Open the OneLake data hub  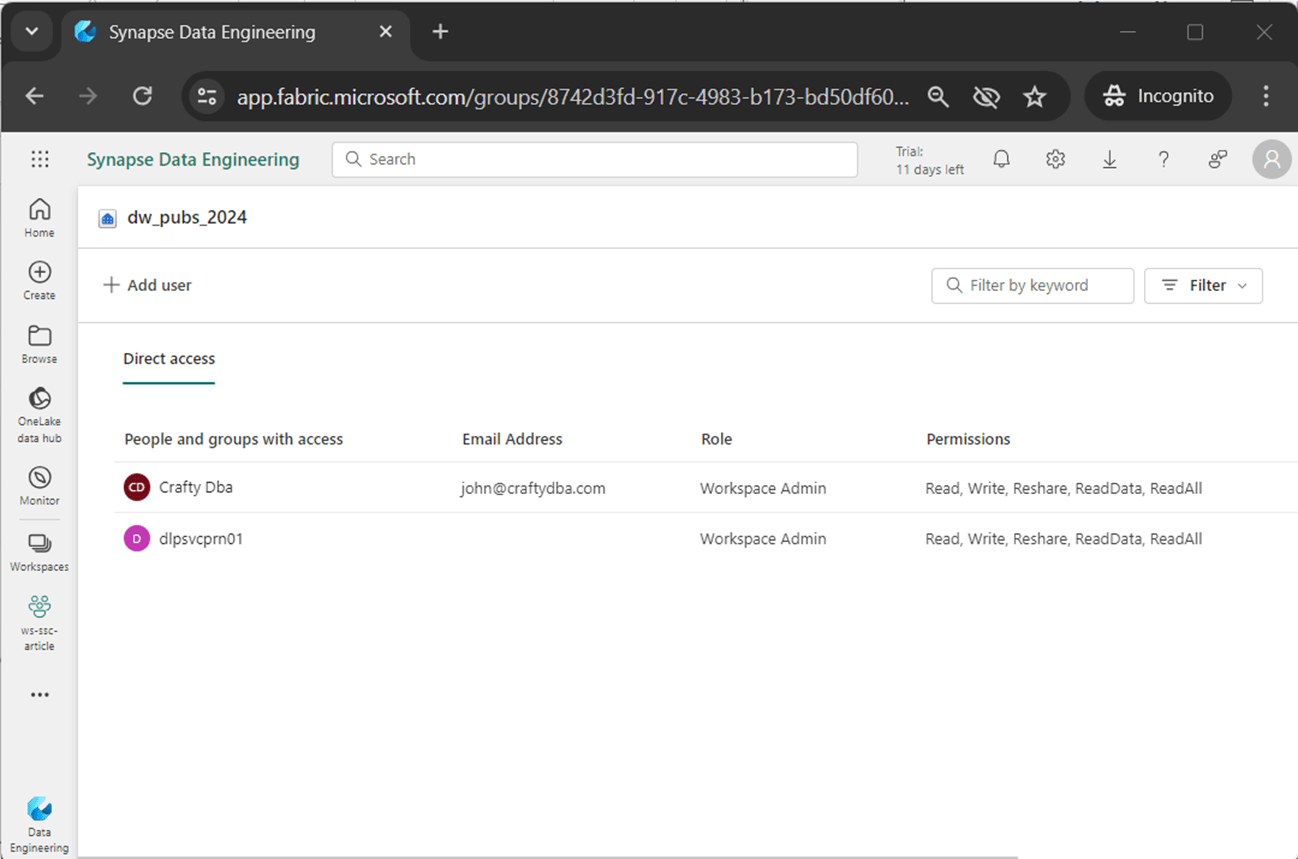point(40,415)
